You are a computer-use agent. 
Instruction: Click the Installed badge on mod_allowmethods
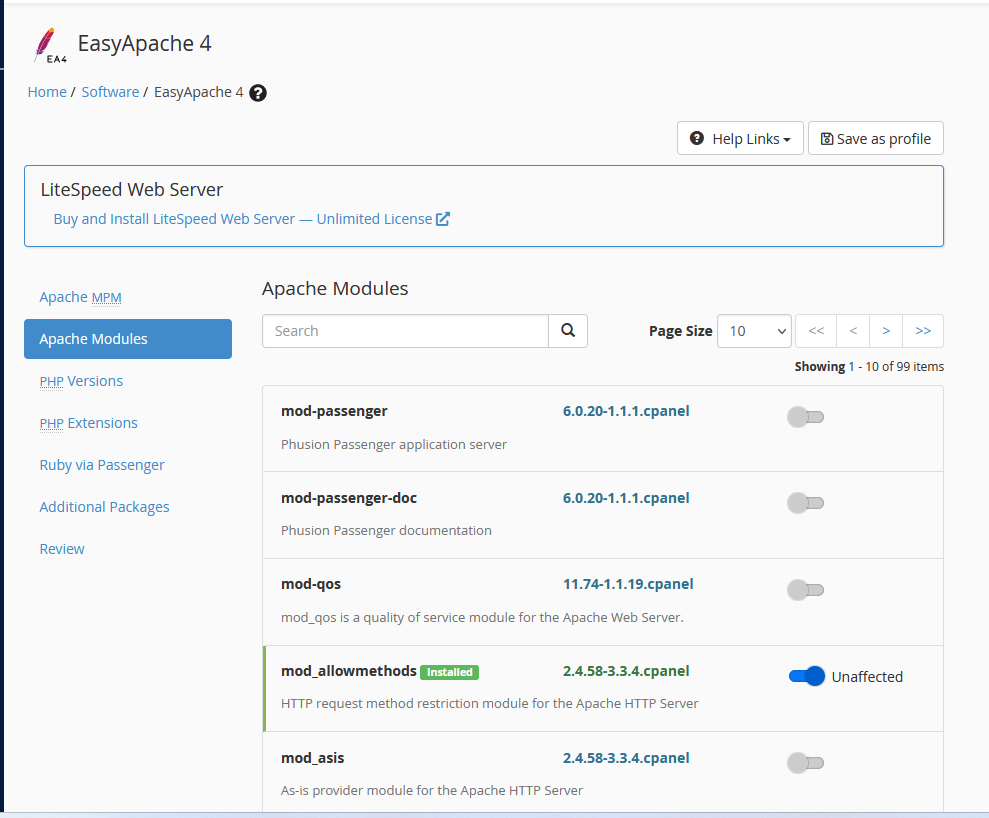click(450, 672)
